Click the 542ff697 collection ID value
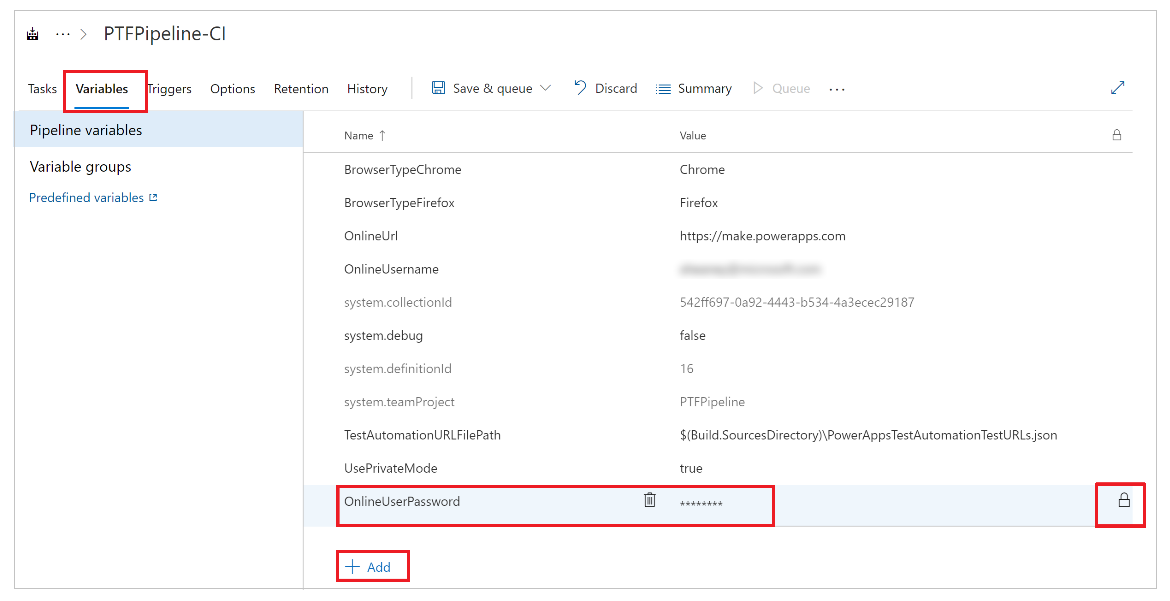Image resolution: width=1170 pixels, height=601 pixels. (797, 302)
